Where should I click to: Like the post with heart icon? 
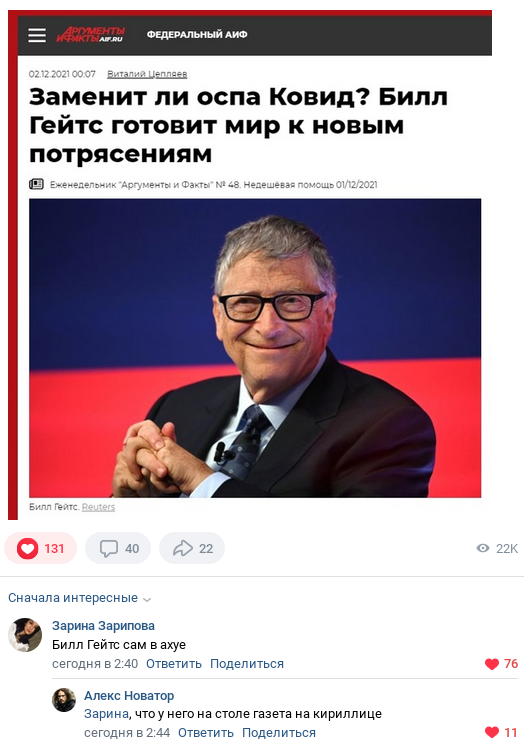pyautogui.click(x=28, y=549)
